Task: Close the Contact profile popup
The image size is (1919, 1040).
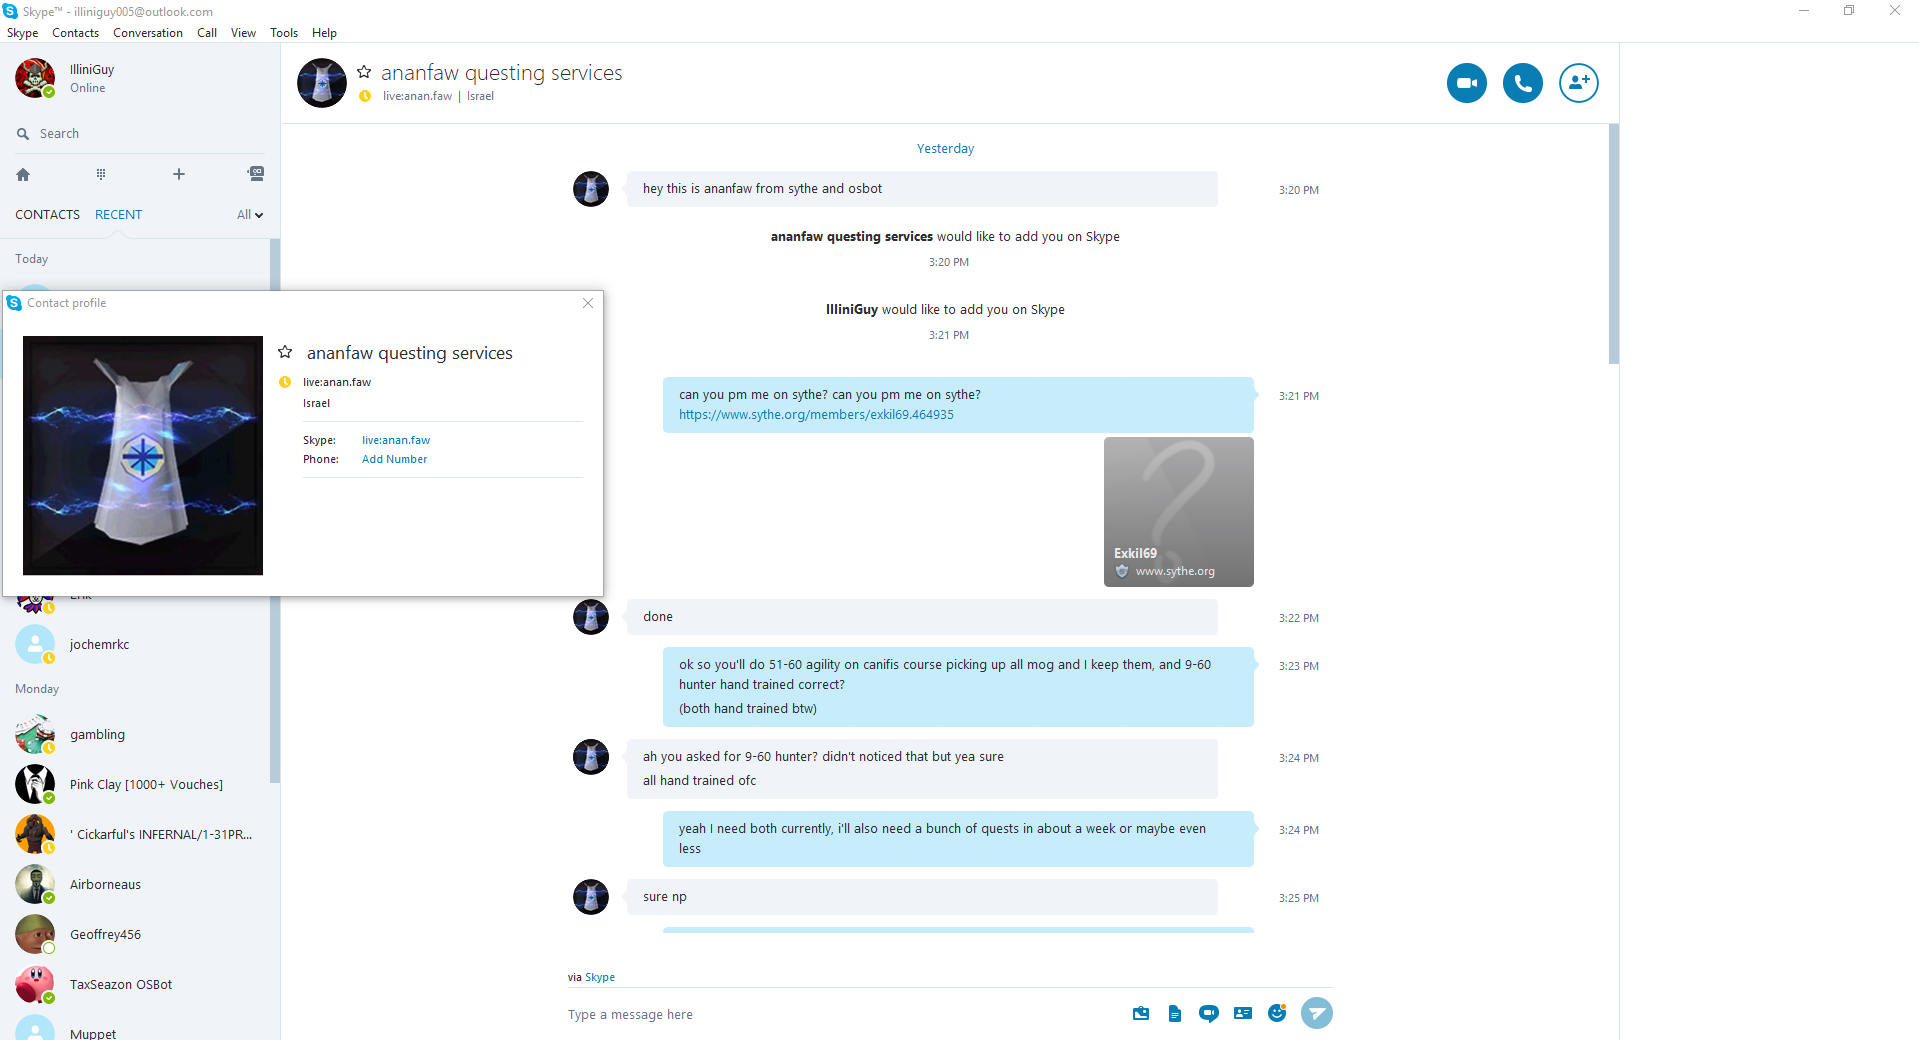Action: pos(588,303)
